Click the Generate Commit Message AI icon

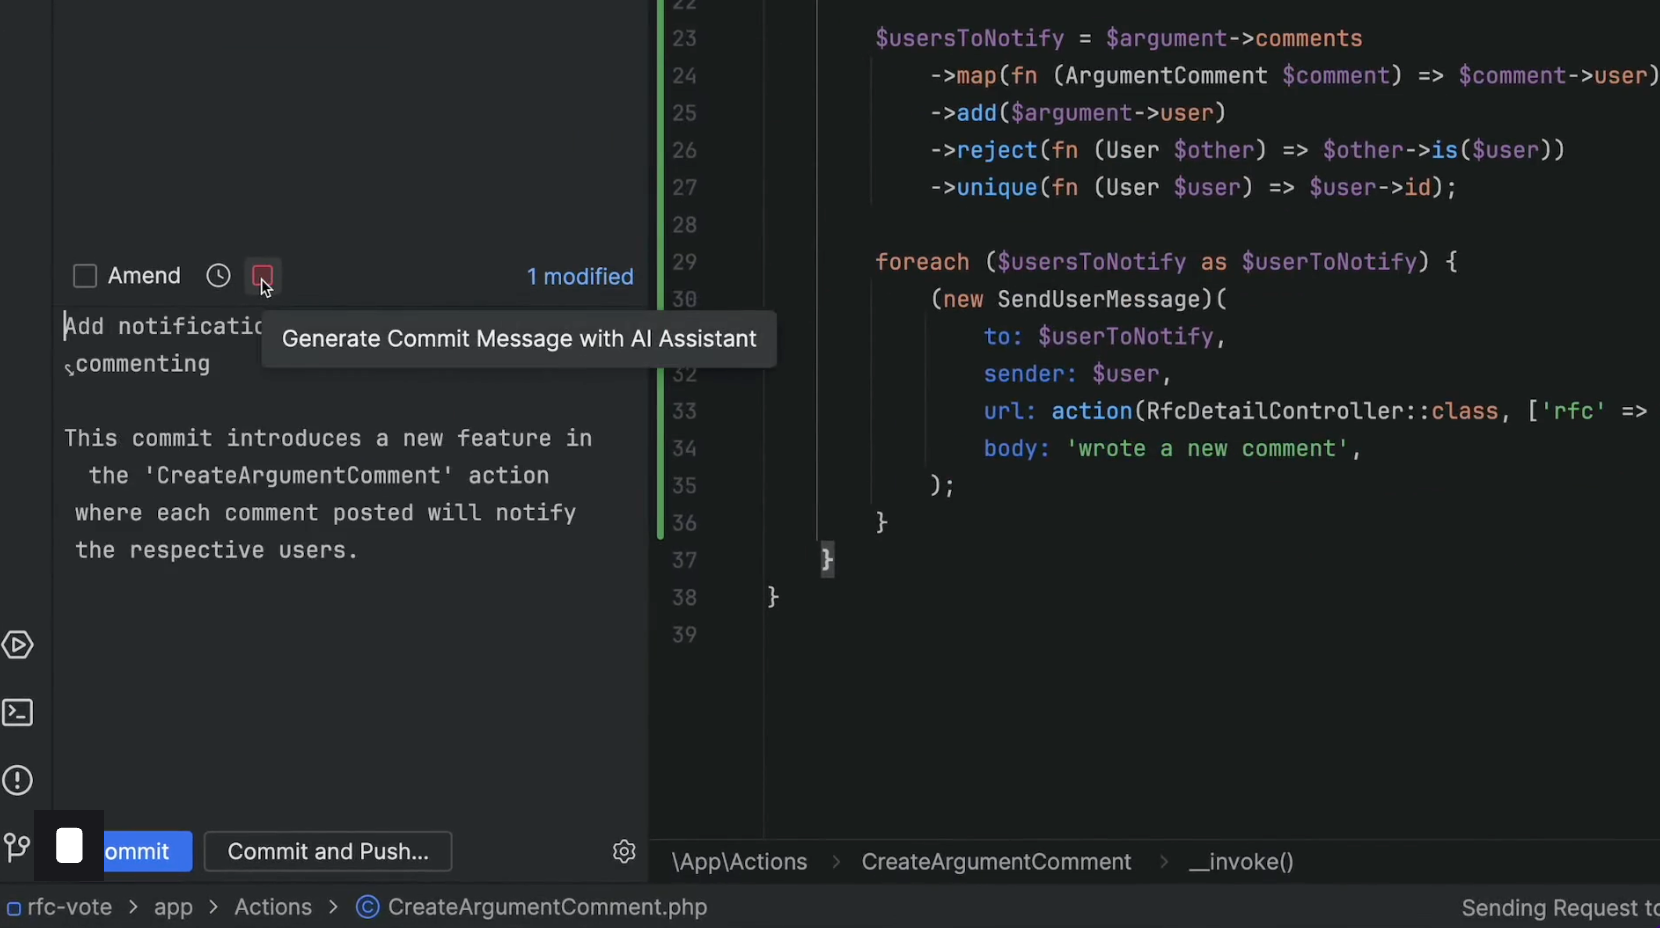(x=262, y=276)
